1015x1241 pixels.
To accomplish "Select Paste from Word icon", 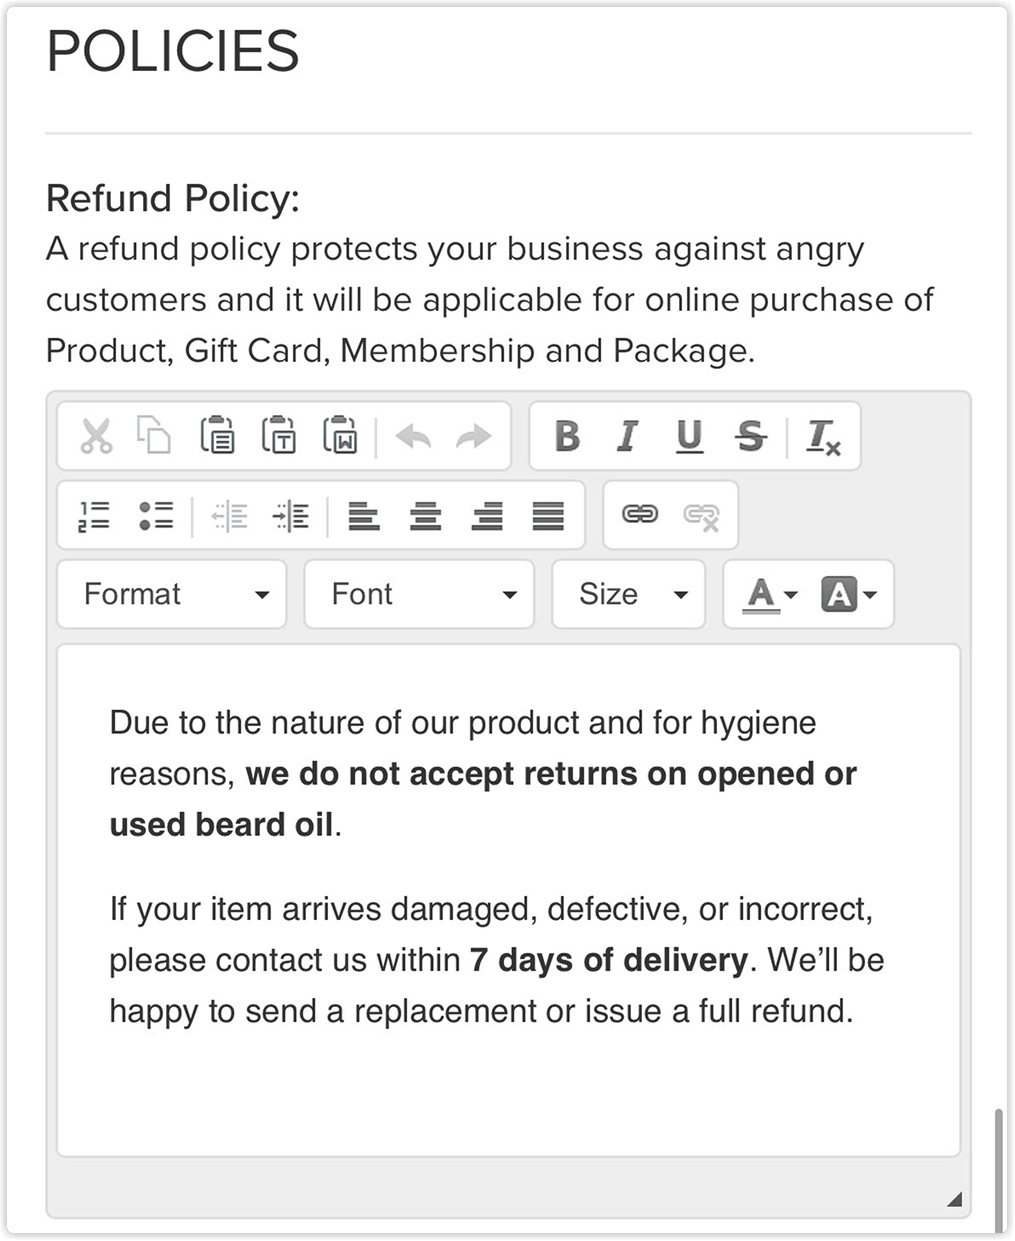I will coord(340,436).
